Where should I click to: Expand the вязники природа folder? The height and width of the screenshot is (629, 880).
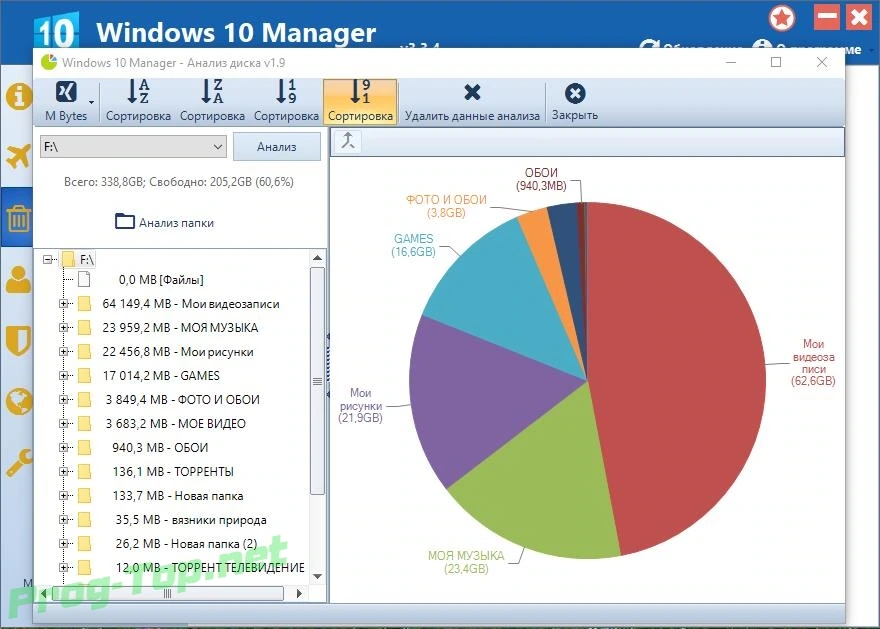pos(63,520)
